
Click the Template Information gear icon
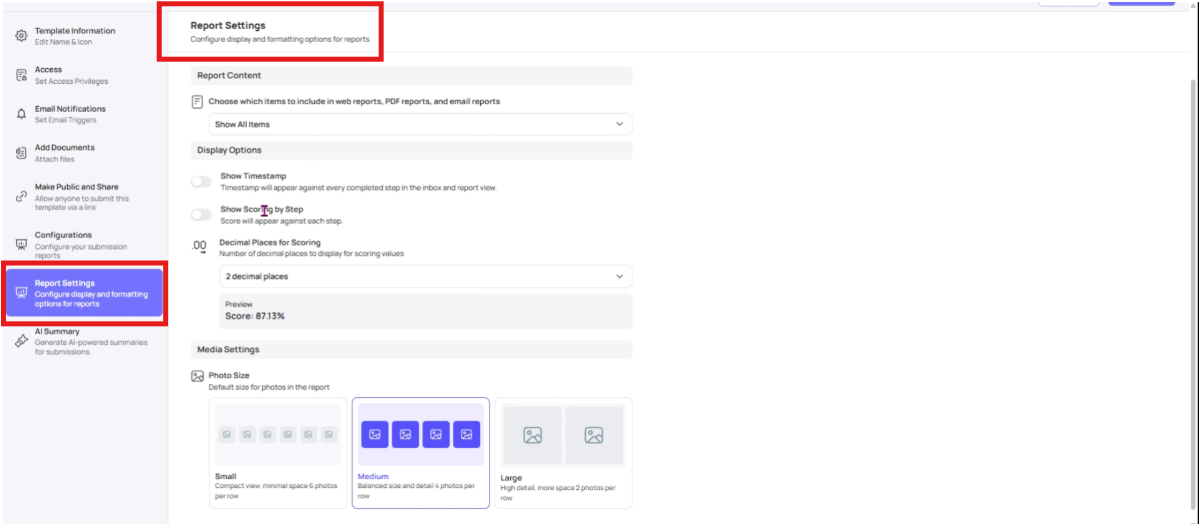21,36
